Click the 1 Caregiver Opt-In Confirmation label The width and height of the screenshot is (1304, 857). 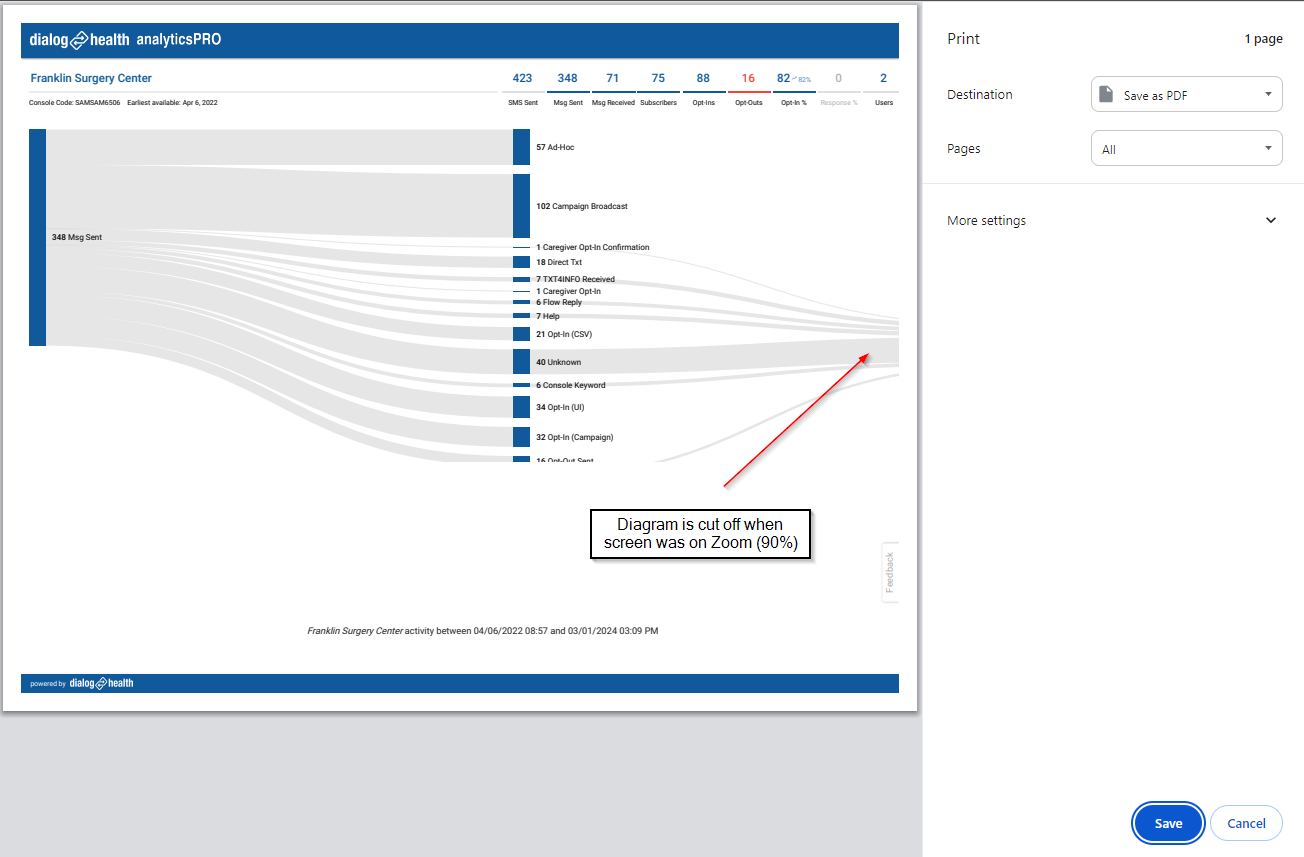[593, 247]
